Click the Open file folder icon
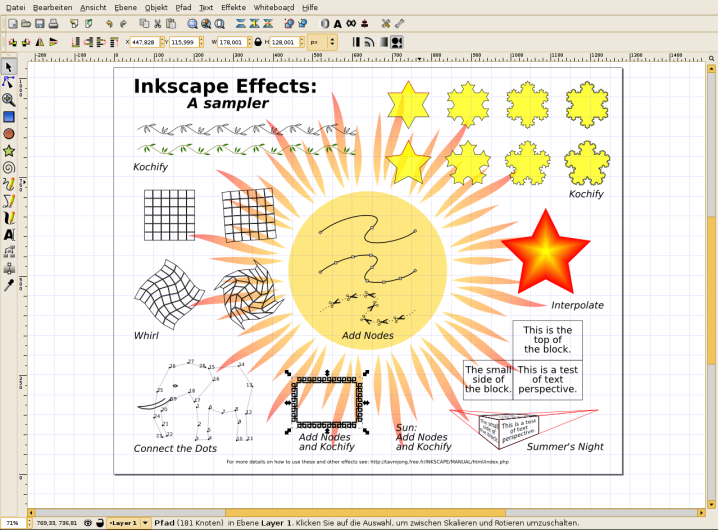 coord(26,24)
